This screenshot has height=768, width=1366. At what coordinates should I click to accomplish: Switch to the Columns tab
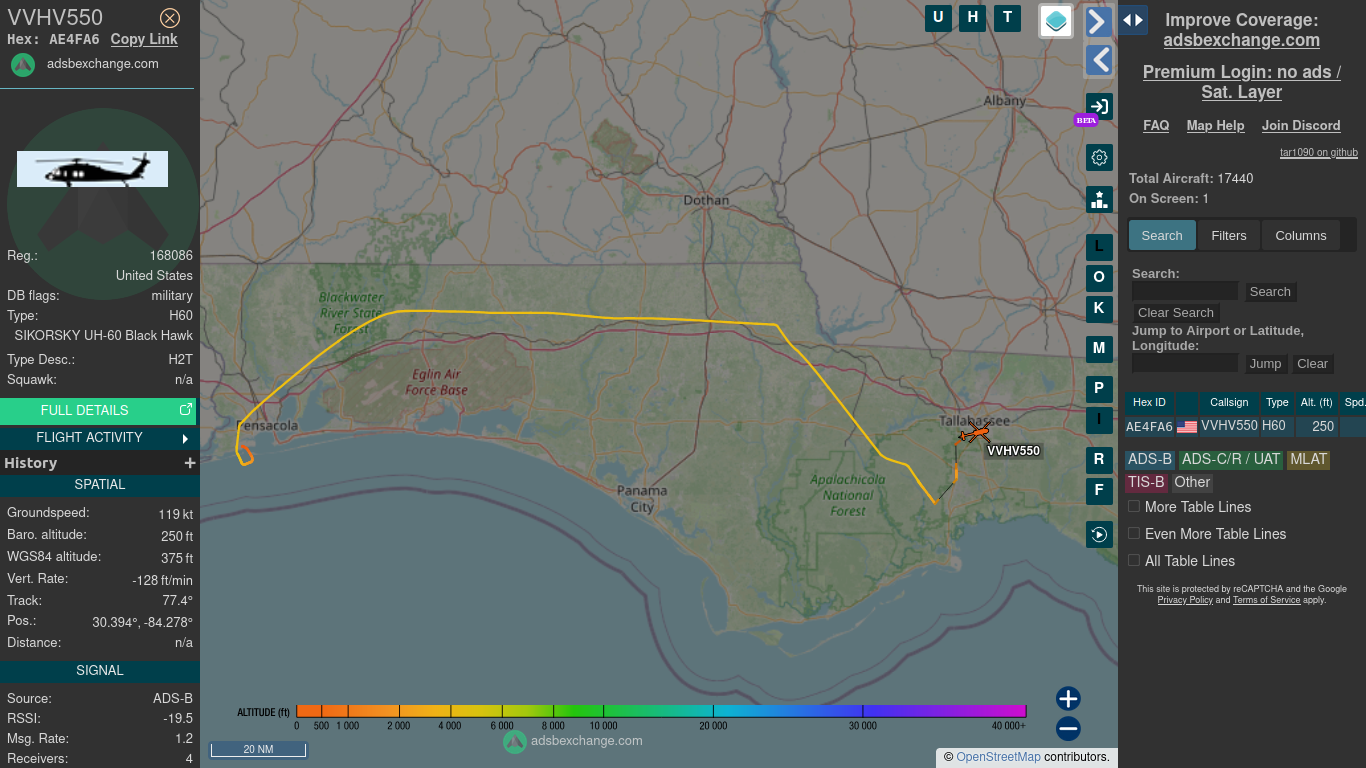[x=1301, y=235]
